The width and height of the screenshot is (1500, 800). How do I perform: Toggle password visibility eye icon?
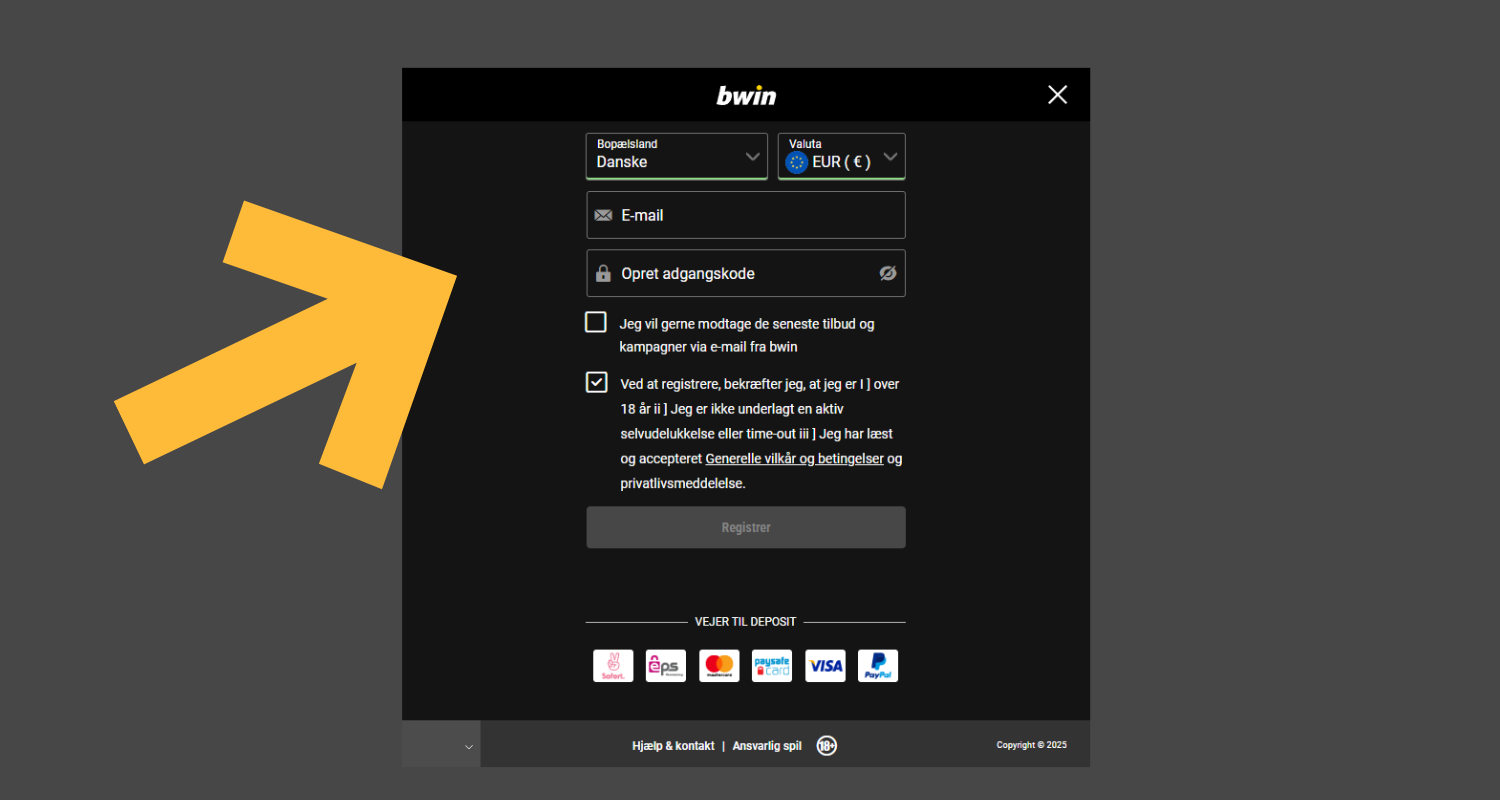click(888, 273)
